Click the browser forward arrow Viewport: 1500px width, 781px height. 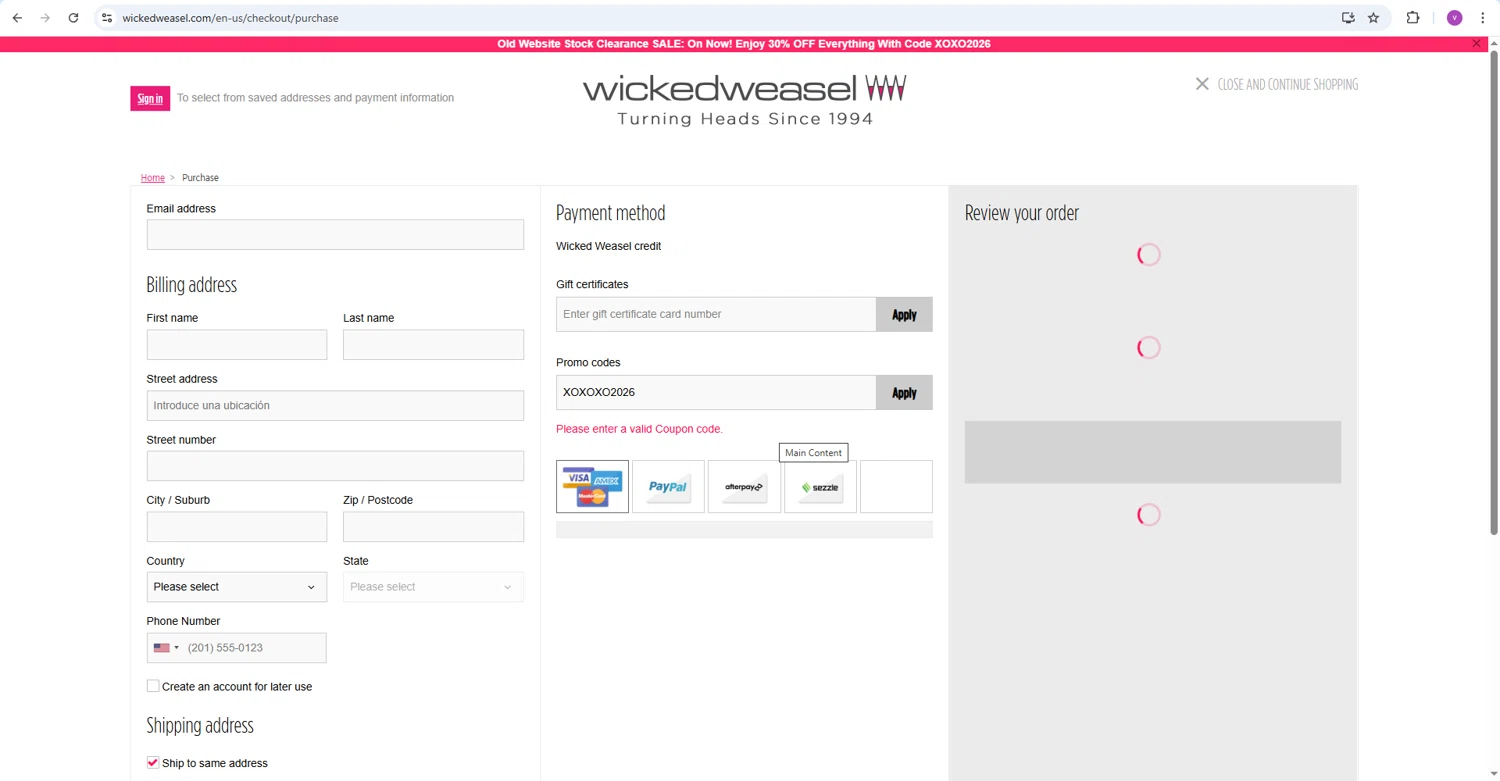[x=45, y=18]
